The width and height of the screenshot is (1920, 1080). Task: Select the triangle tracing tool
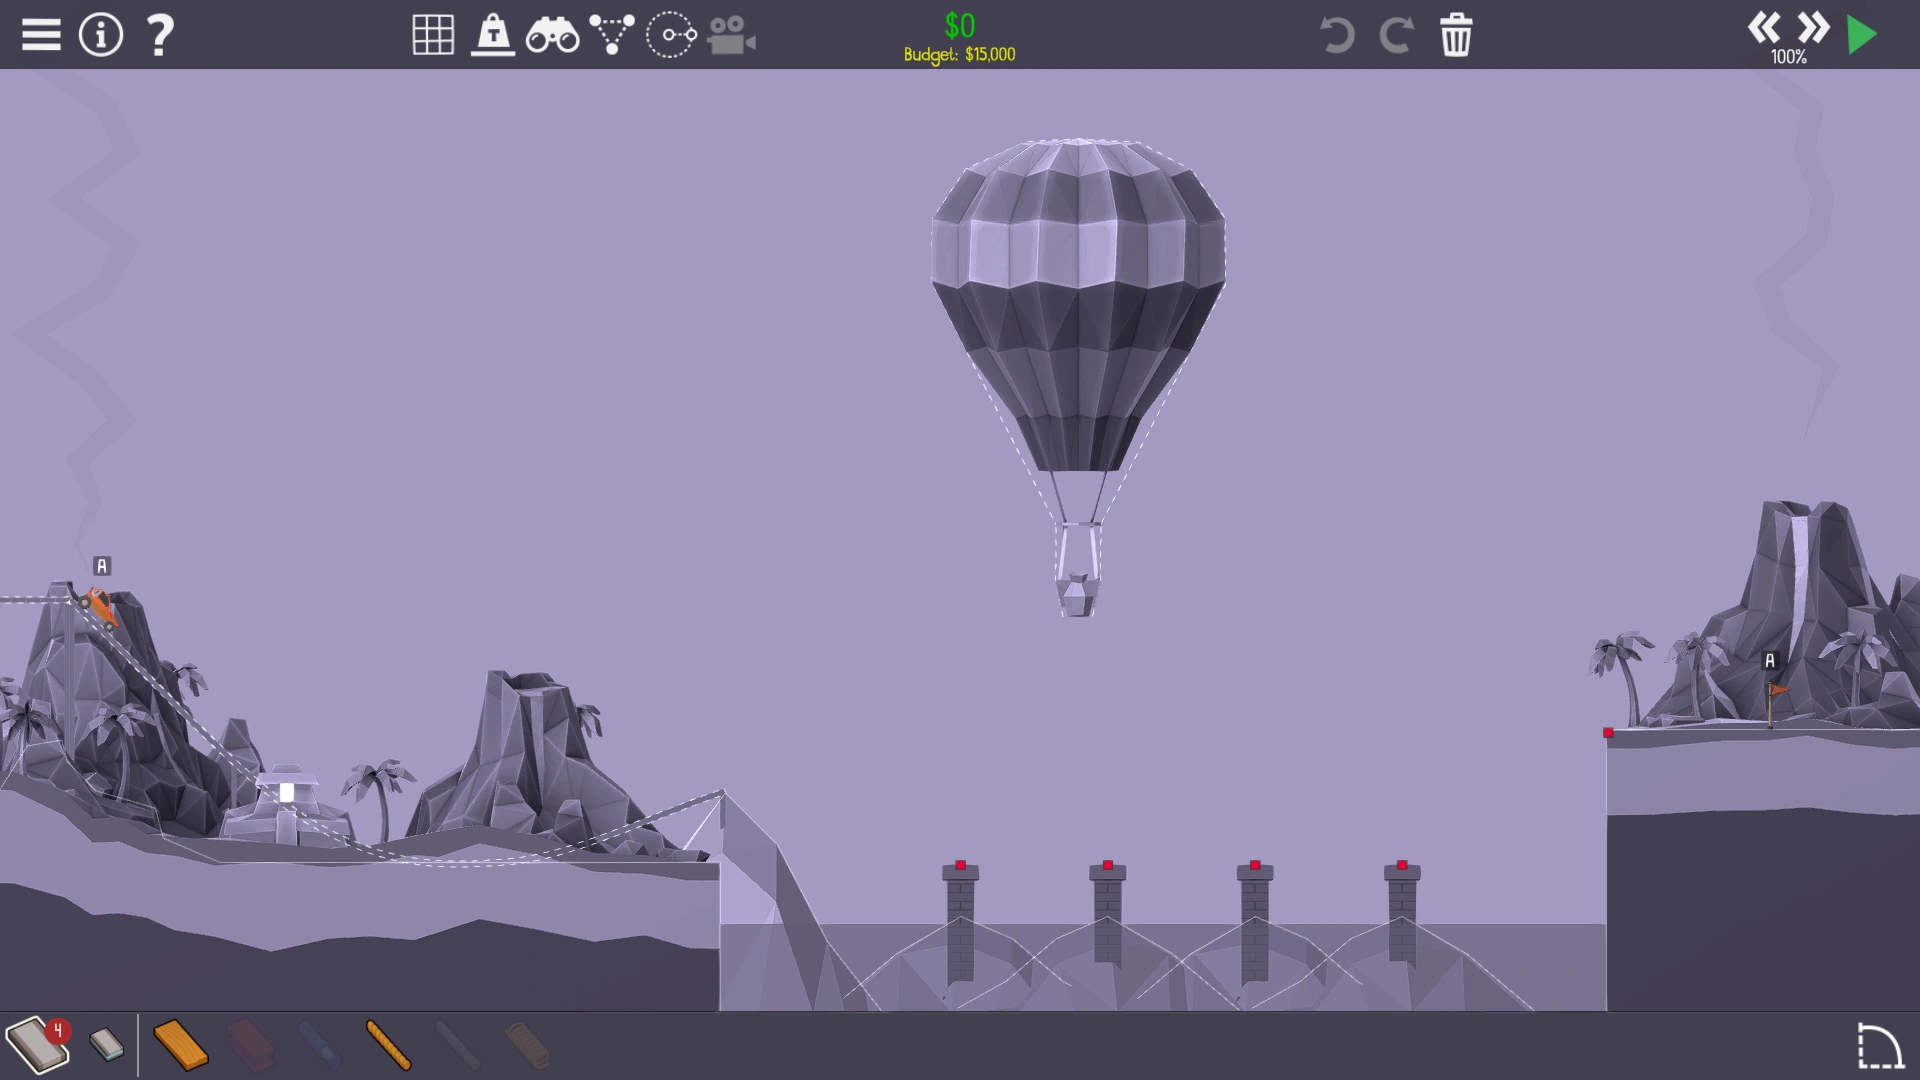(x=611, y=35)
